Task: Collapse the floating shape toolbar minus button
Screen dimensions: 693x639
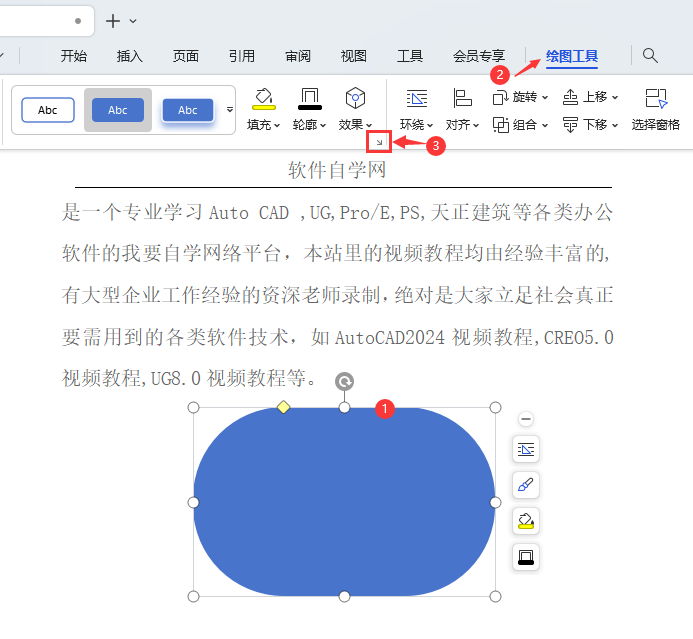Action: pyautogui.click(x=525, y=418)
